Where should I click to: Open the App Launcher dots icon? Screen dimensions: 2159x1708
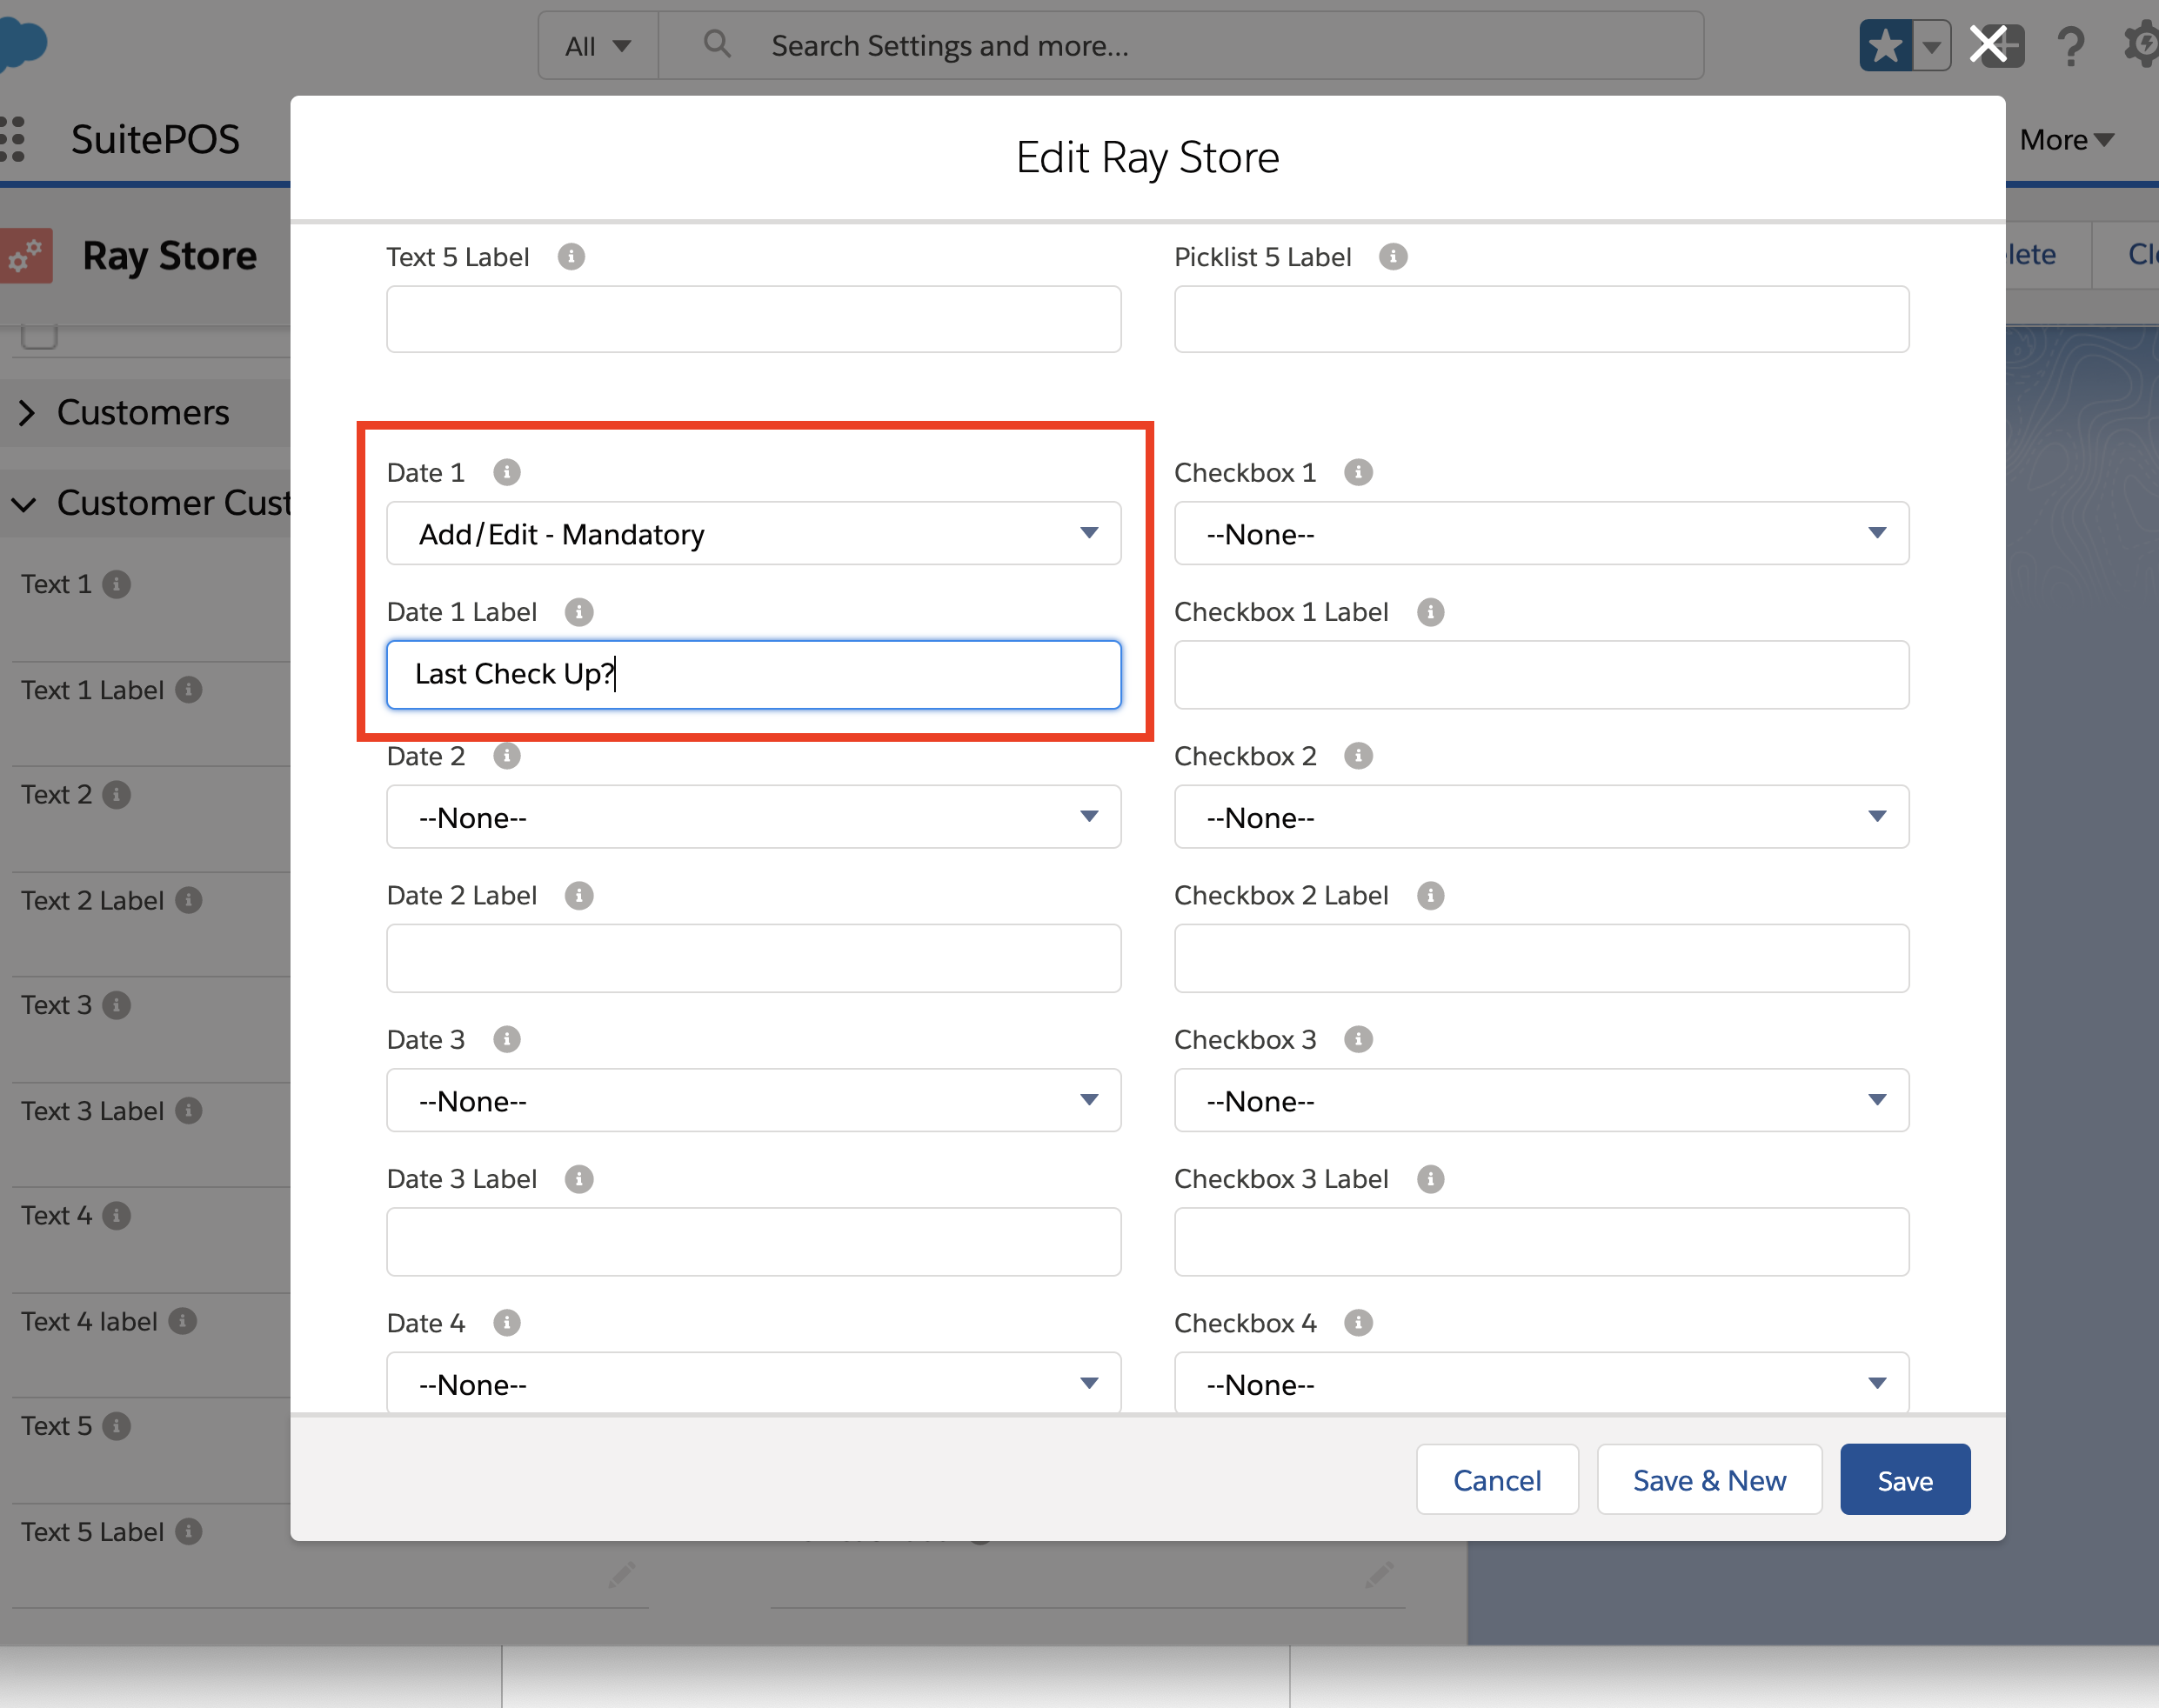[13, 139]
